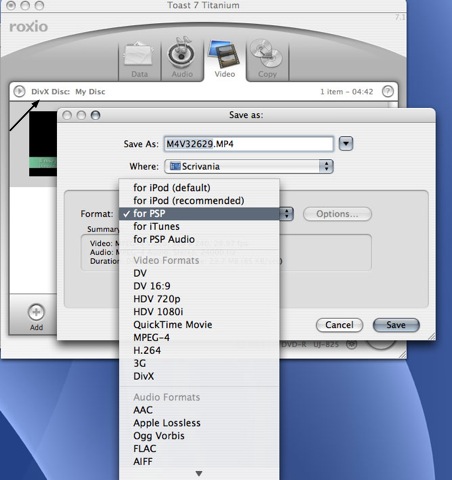Click the roxio logo
This screenshot has width=452, height=480.
tap(28, 27)
